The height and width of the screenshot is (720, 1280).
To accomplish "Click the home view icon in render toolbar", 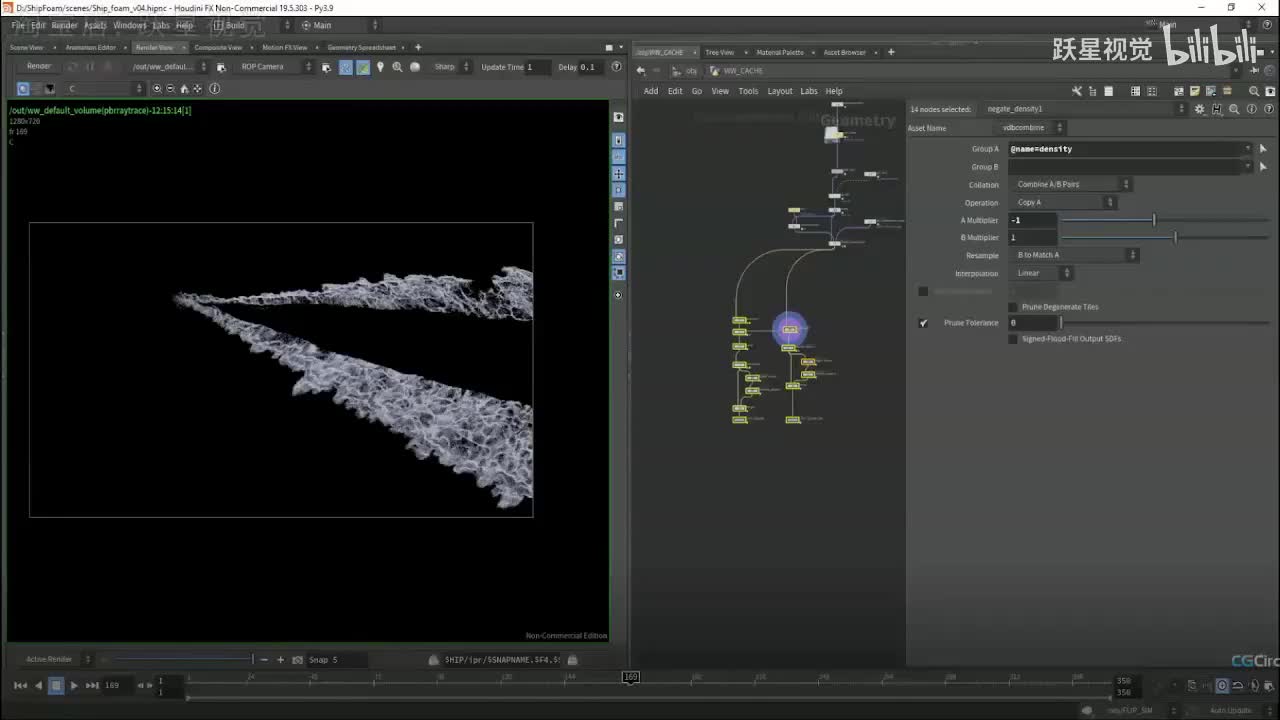I will tap(184, 89).
